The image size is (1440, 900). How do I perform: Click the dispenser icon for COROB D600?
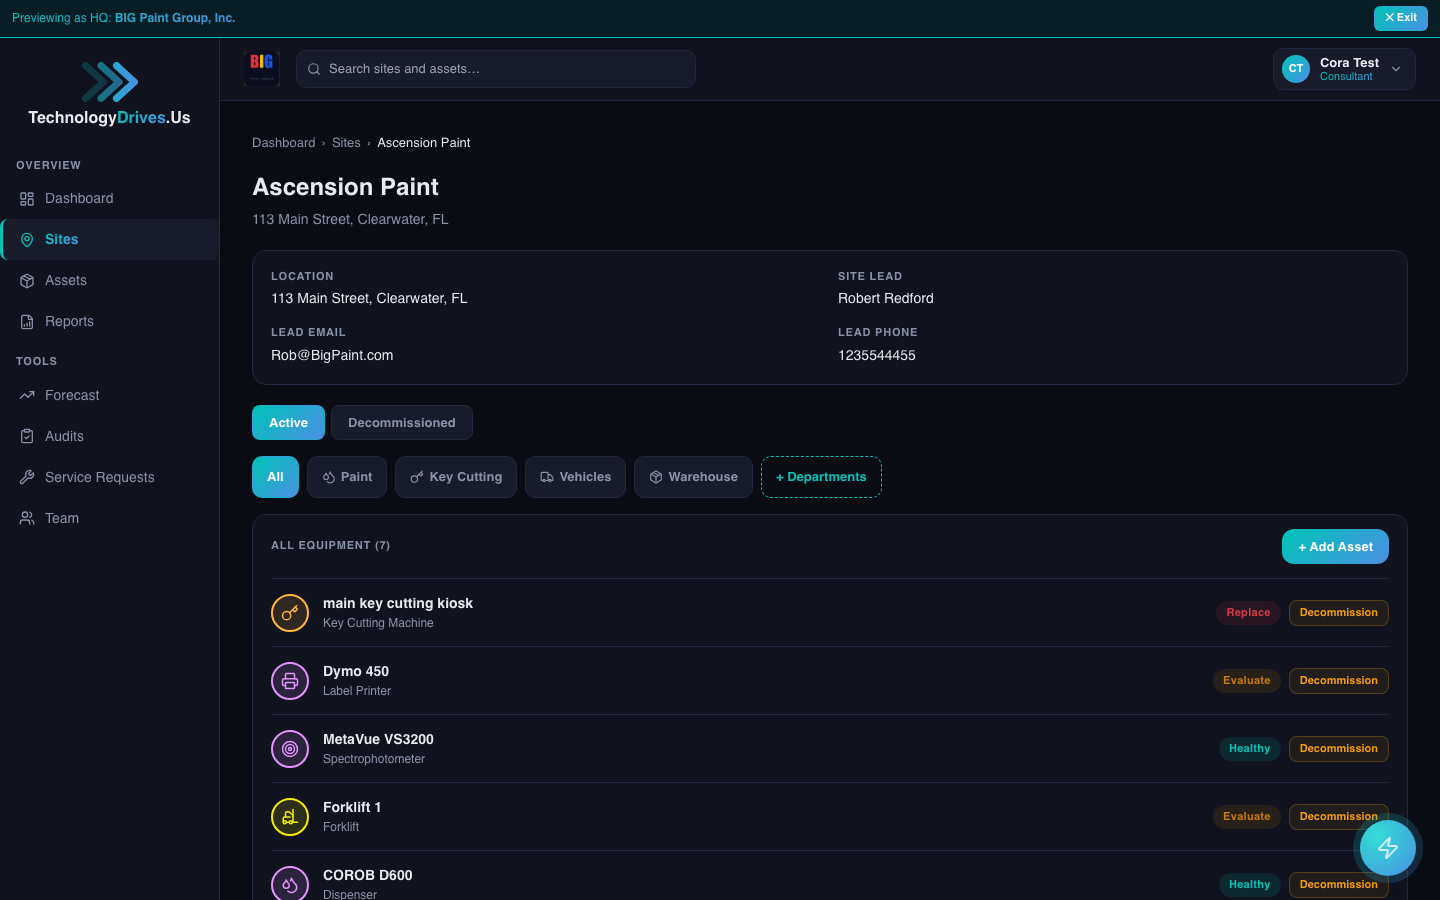(x=290, y=884)
